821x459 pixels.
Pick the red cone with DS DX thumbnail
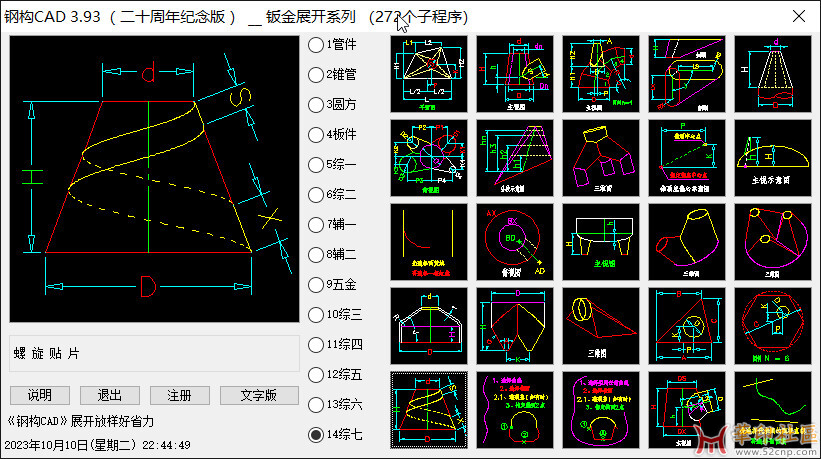[686, 410]
